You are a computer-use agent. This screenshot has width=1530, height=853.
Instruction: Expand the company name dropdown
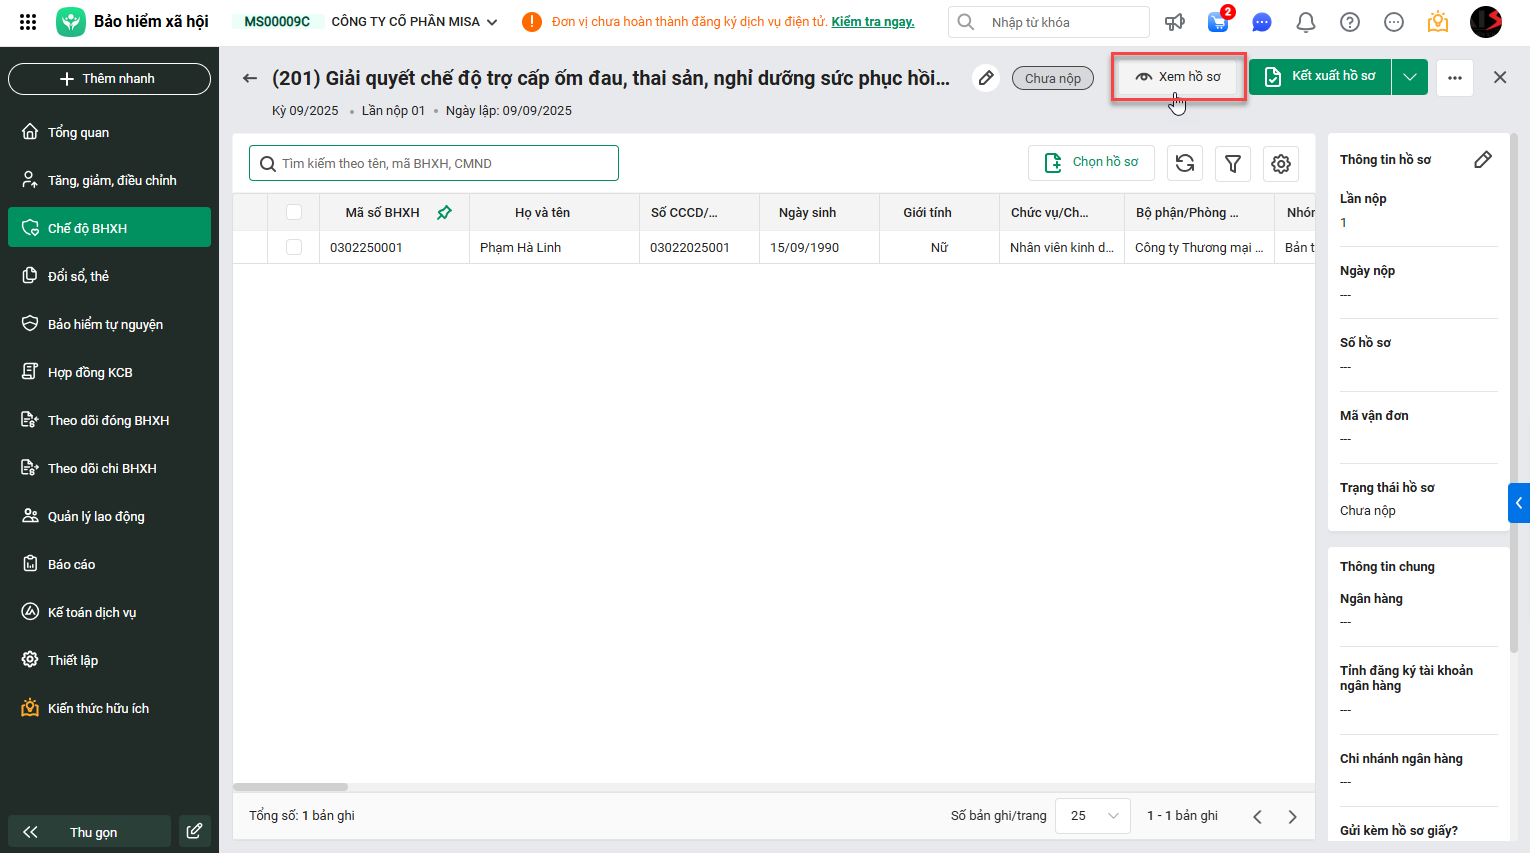492,22
